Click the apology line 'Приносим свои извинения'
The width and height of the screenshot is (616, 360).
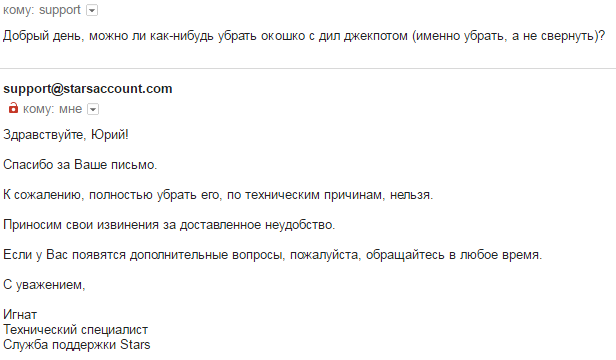point(169,225)
